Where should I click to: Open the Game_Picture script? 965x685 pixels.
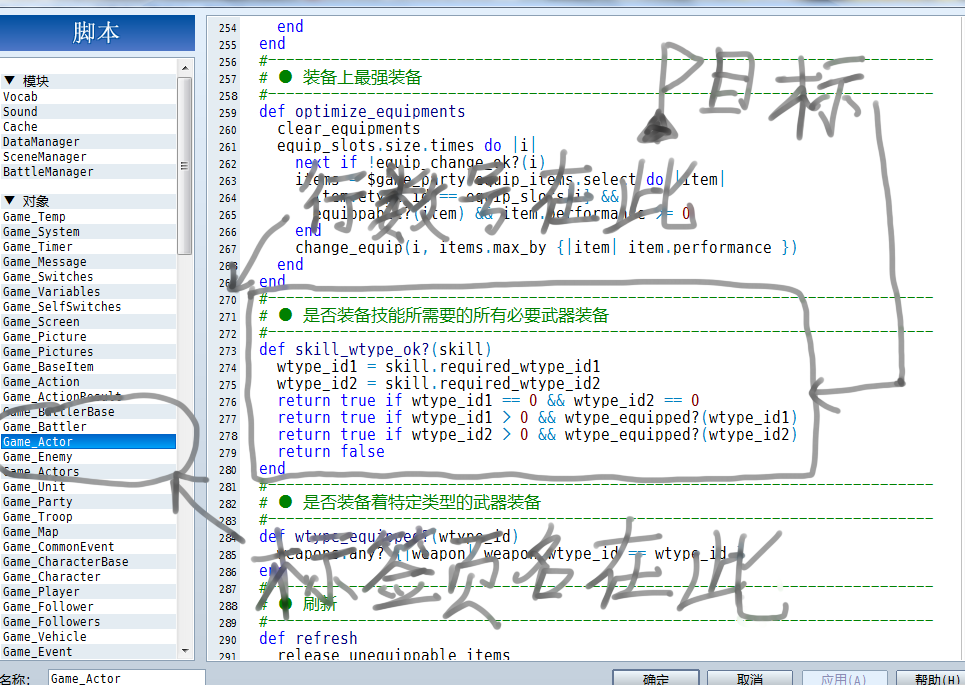click(x=88, y=337)
